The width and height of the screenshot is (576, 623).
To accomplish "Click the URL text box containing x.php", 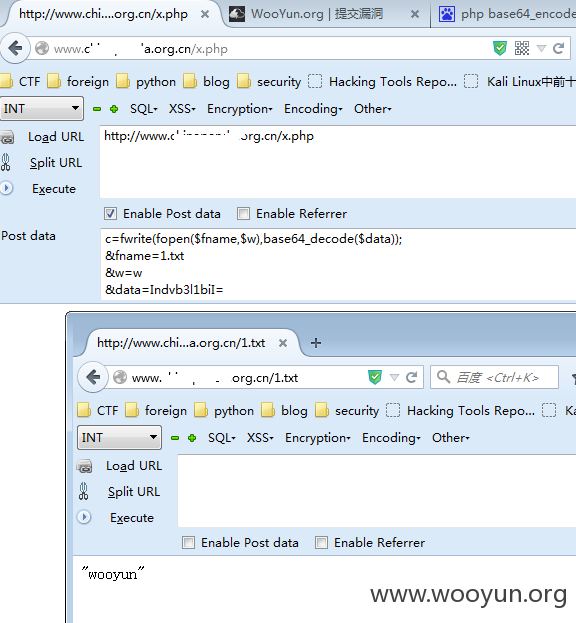I will 338,162.
